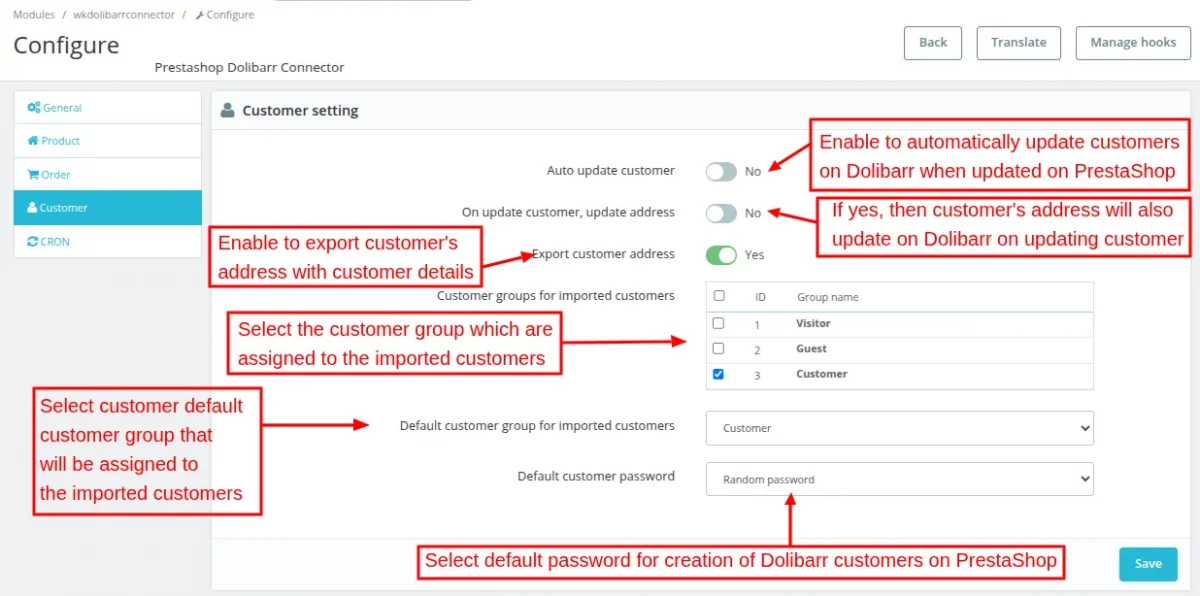1200x596 pixels.
Task: Switch to the Product tab
Action: 108,141
